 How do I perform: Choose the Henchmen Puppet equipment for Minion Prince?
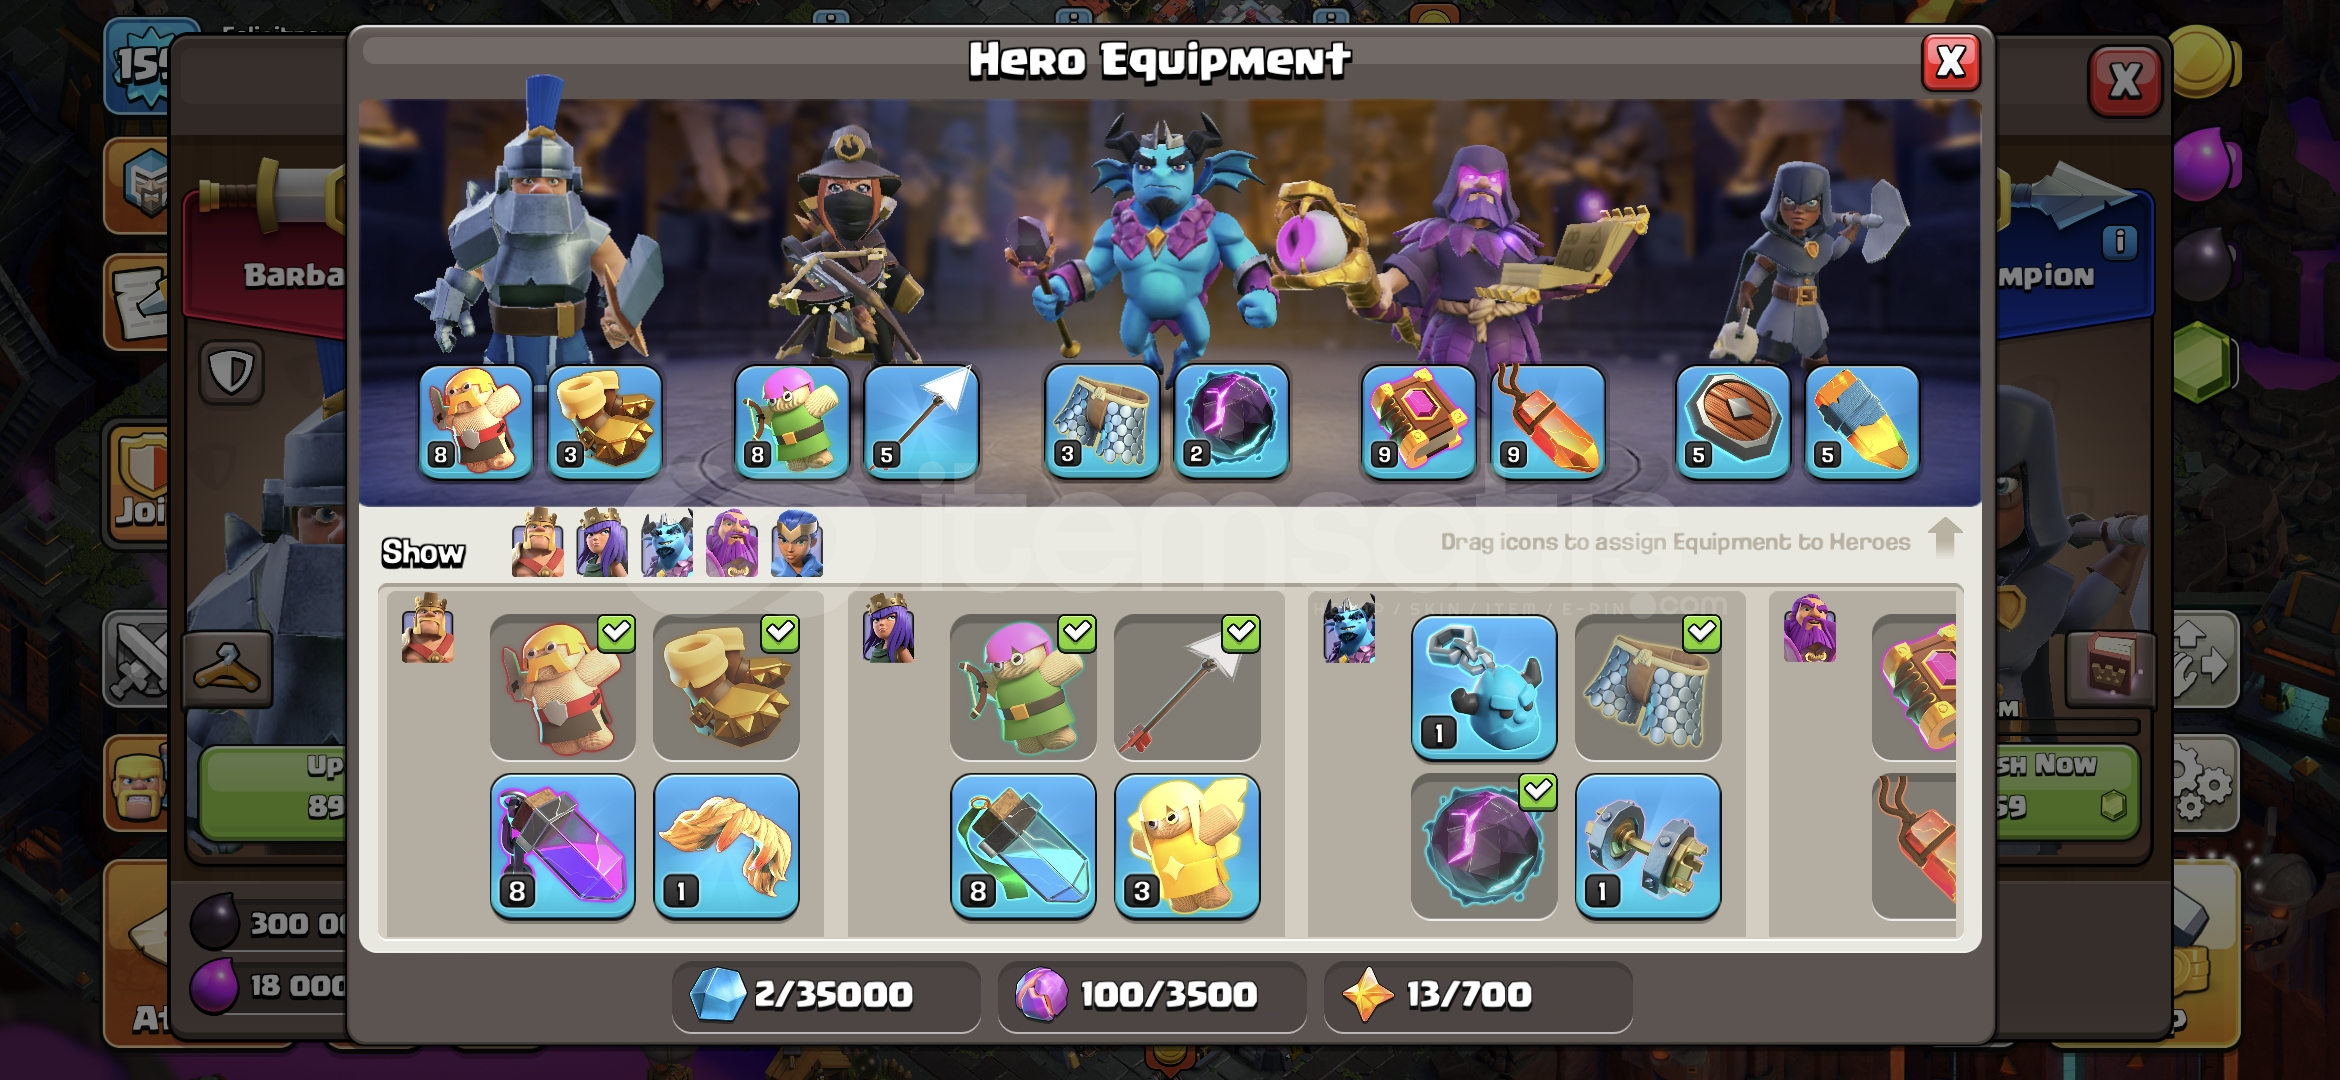click(1484, 688)
